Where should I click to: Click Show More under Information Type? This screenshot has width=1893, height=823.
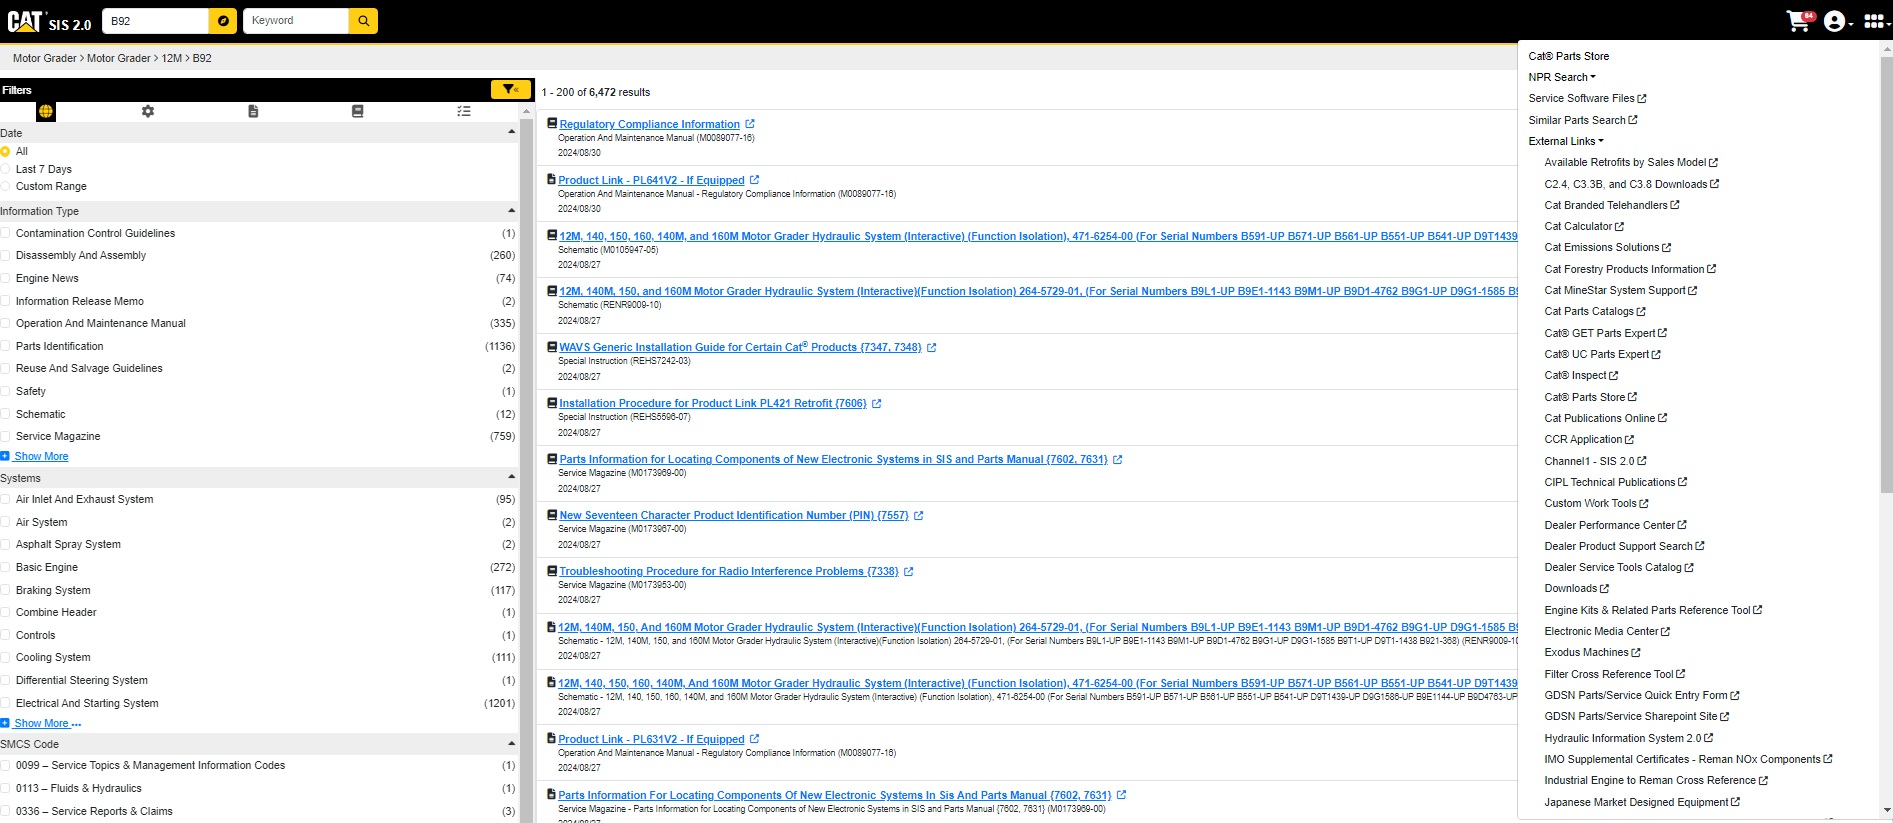coord(41,456)
